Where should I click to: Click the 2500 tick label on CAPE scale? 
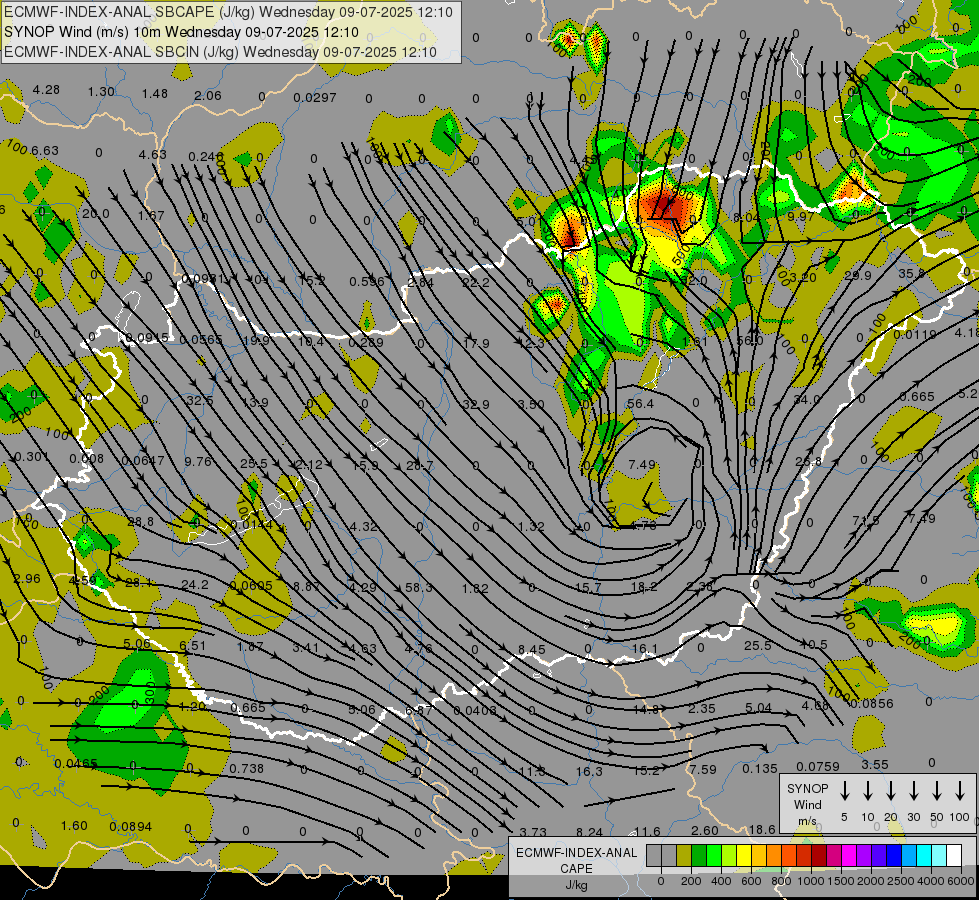click(x=901, y=881)
